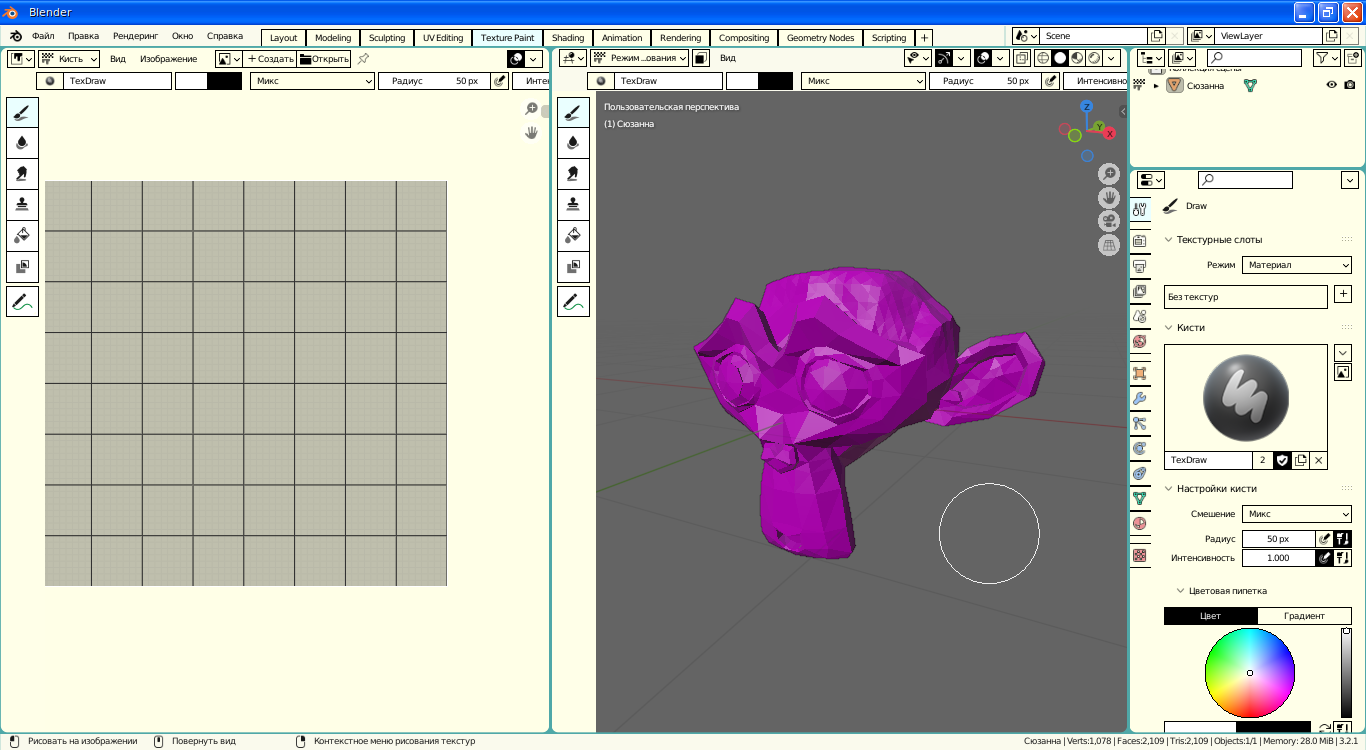
Task: Select the Fill bucket tool in image editor
Action: [x=22, y=236]
